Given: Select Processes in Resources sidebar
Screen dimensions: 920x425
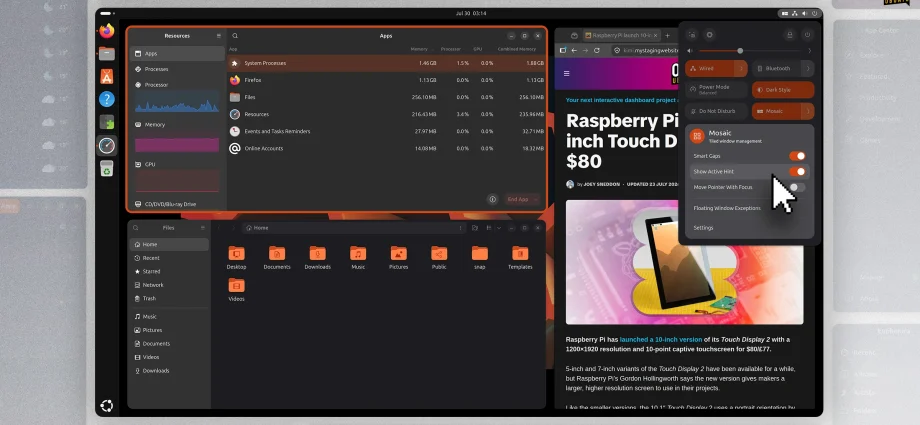Looking at the screenshot, I should tap(177, 69).
